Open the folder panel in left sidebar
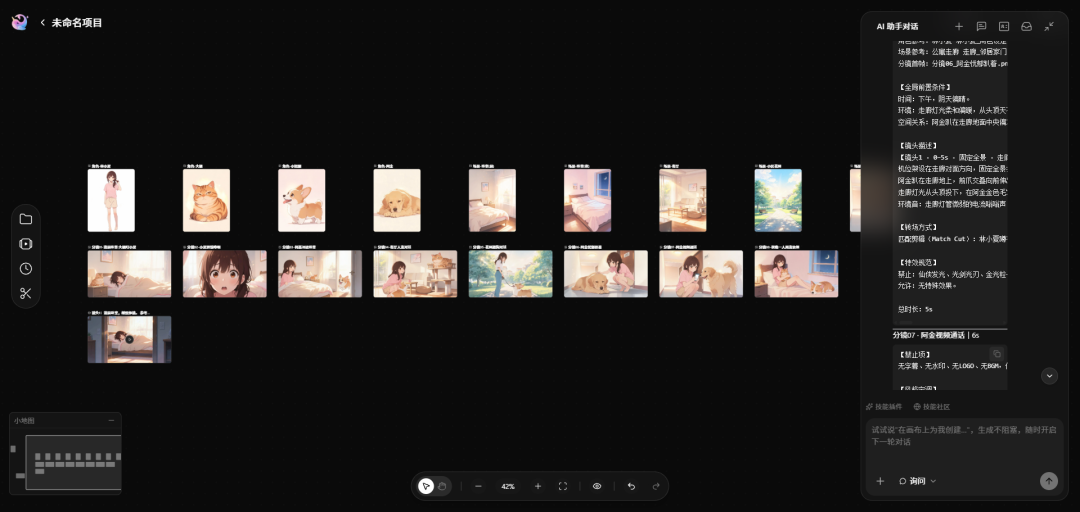The width and height of the screenshot is (1080, 512). point(25,219)
